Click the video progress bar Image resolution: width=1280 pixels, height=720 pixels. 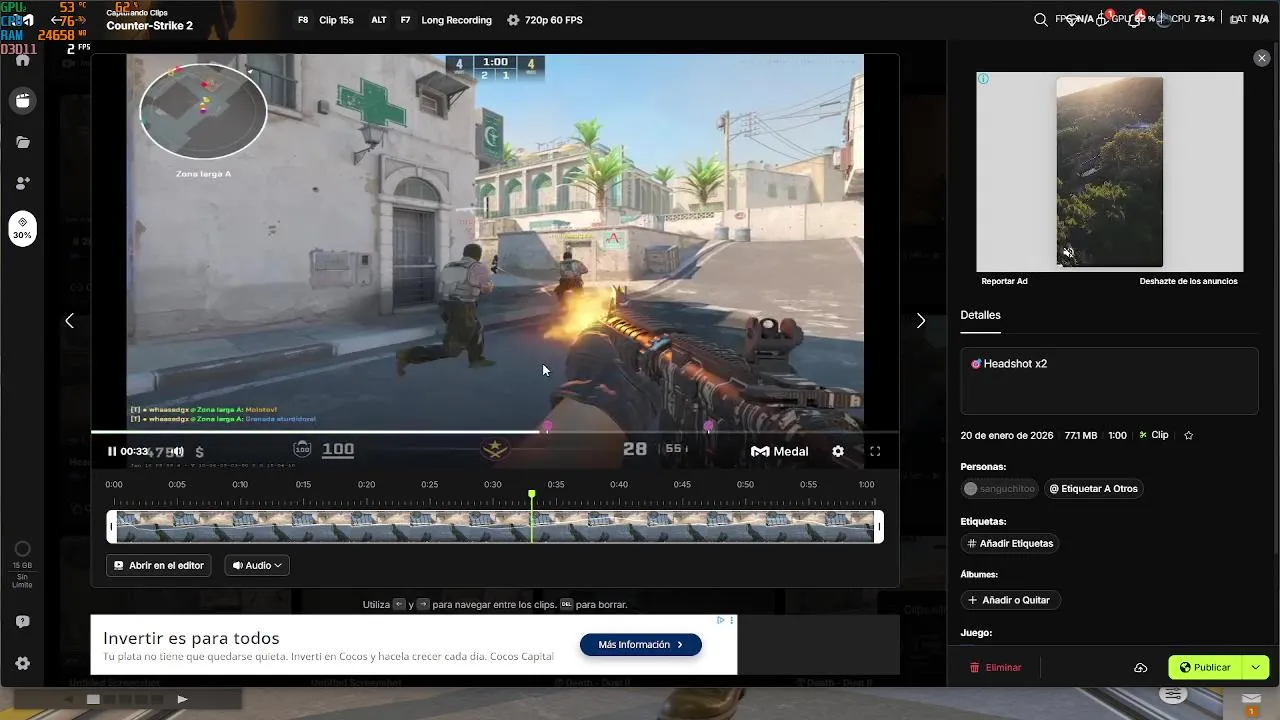(x=495, y=432)
